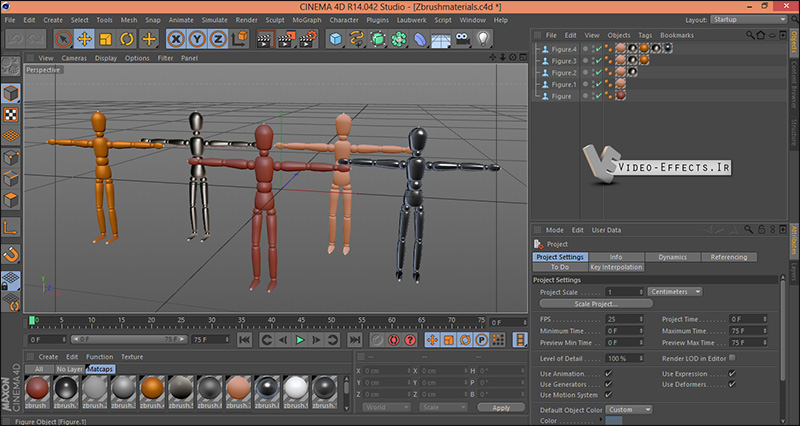Image resolution: width=800 pixels, height=426 pixels.
Task: Open the floor environment objects icon
Action: (441, 39)
